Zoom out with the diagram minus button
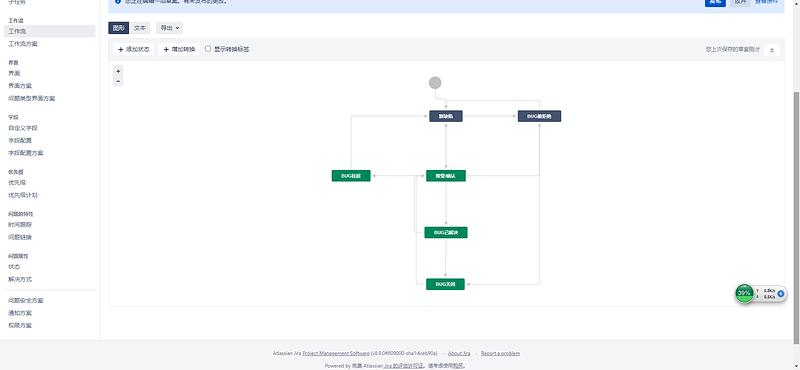This screenshot has height=370, width=800. pos(118,81)
